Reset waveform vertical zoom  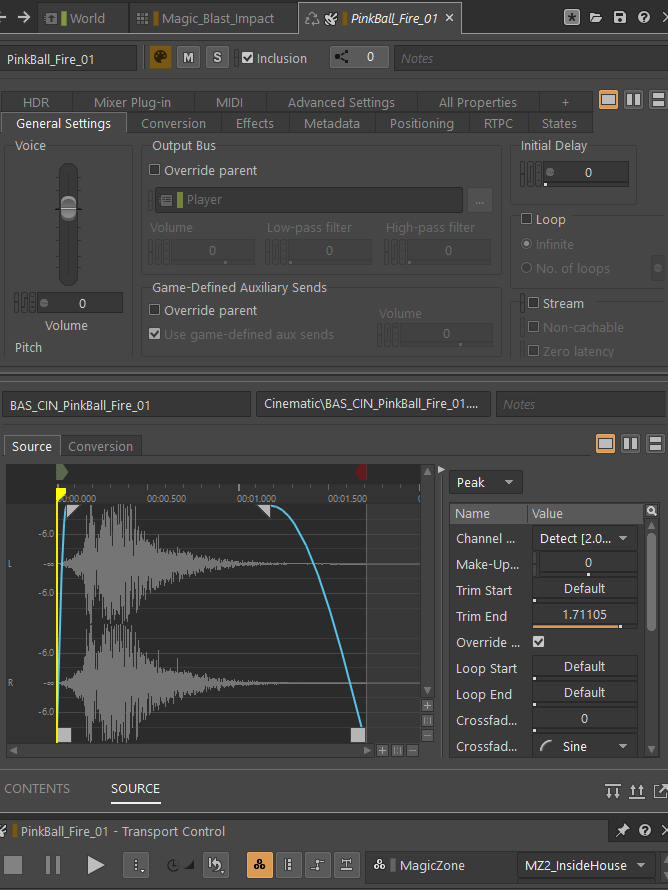coord(427,720)
